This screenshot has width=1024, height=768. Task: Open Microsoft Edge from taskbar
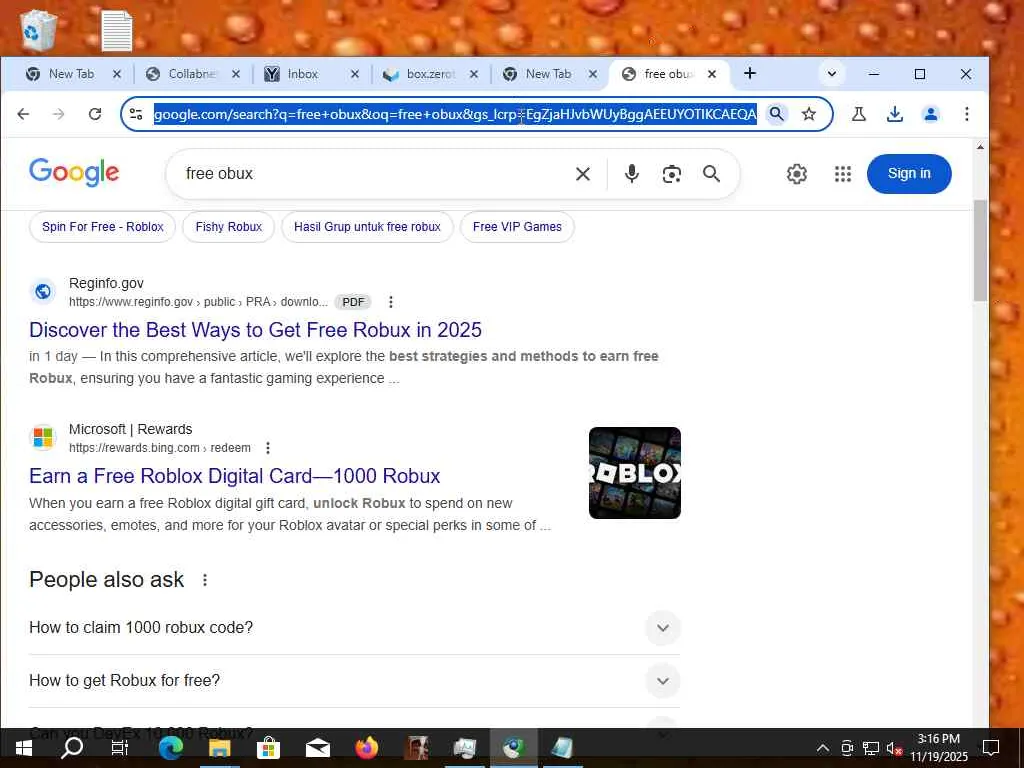click(x=170, y=748)
